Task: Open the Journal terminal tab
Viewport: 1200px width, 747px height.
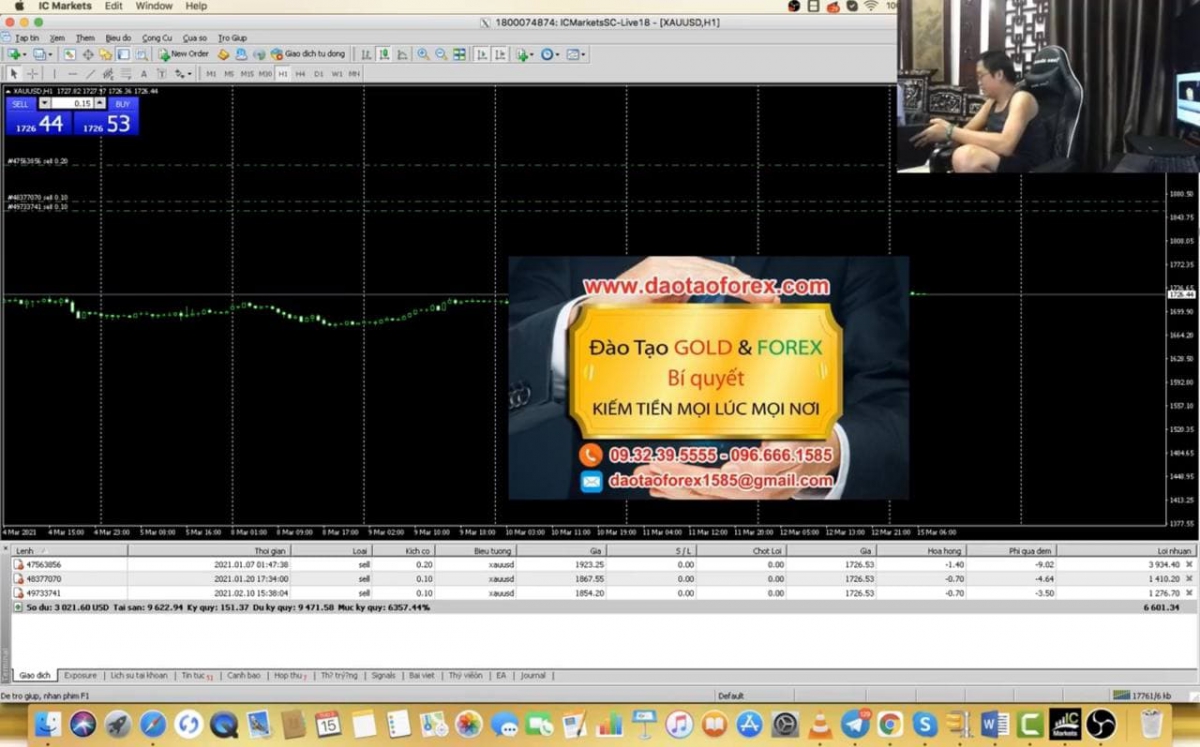Action: [x=533, y=676]
